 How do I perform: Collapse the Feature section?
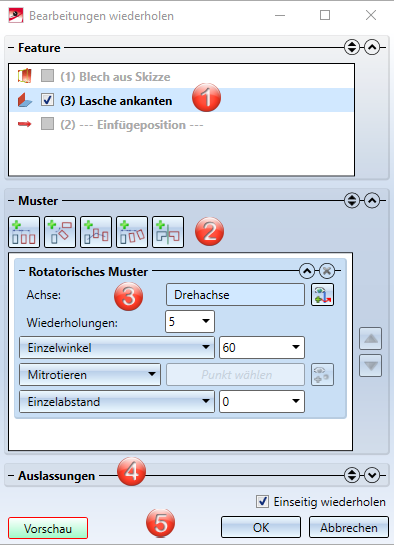[x=372, y=47]
